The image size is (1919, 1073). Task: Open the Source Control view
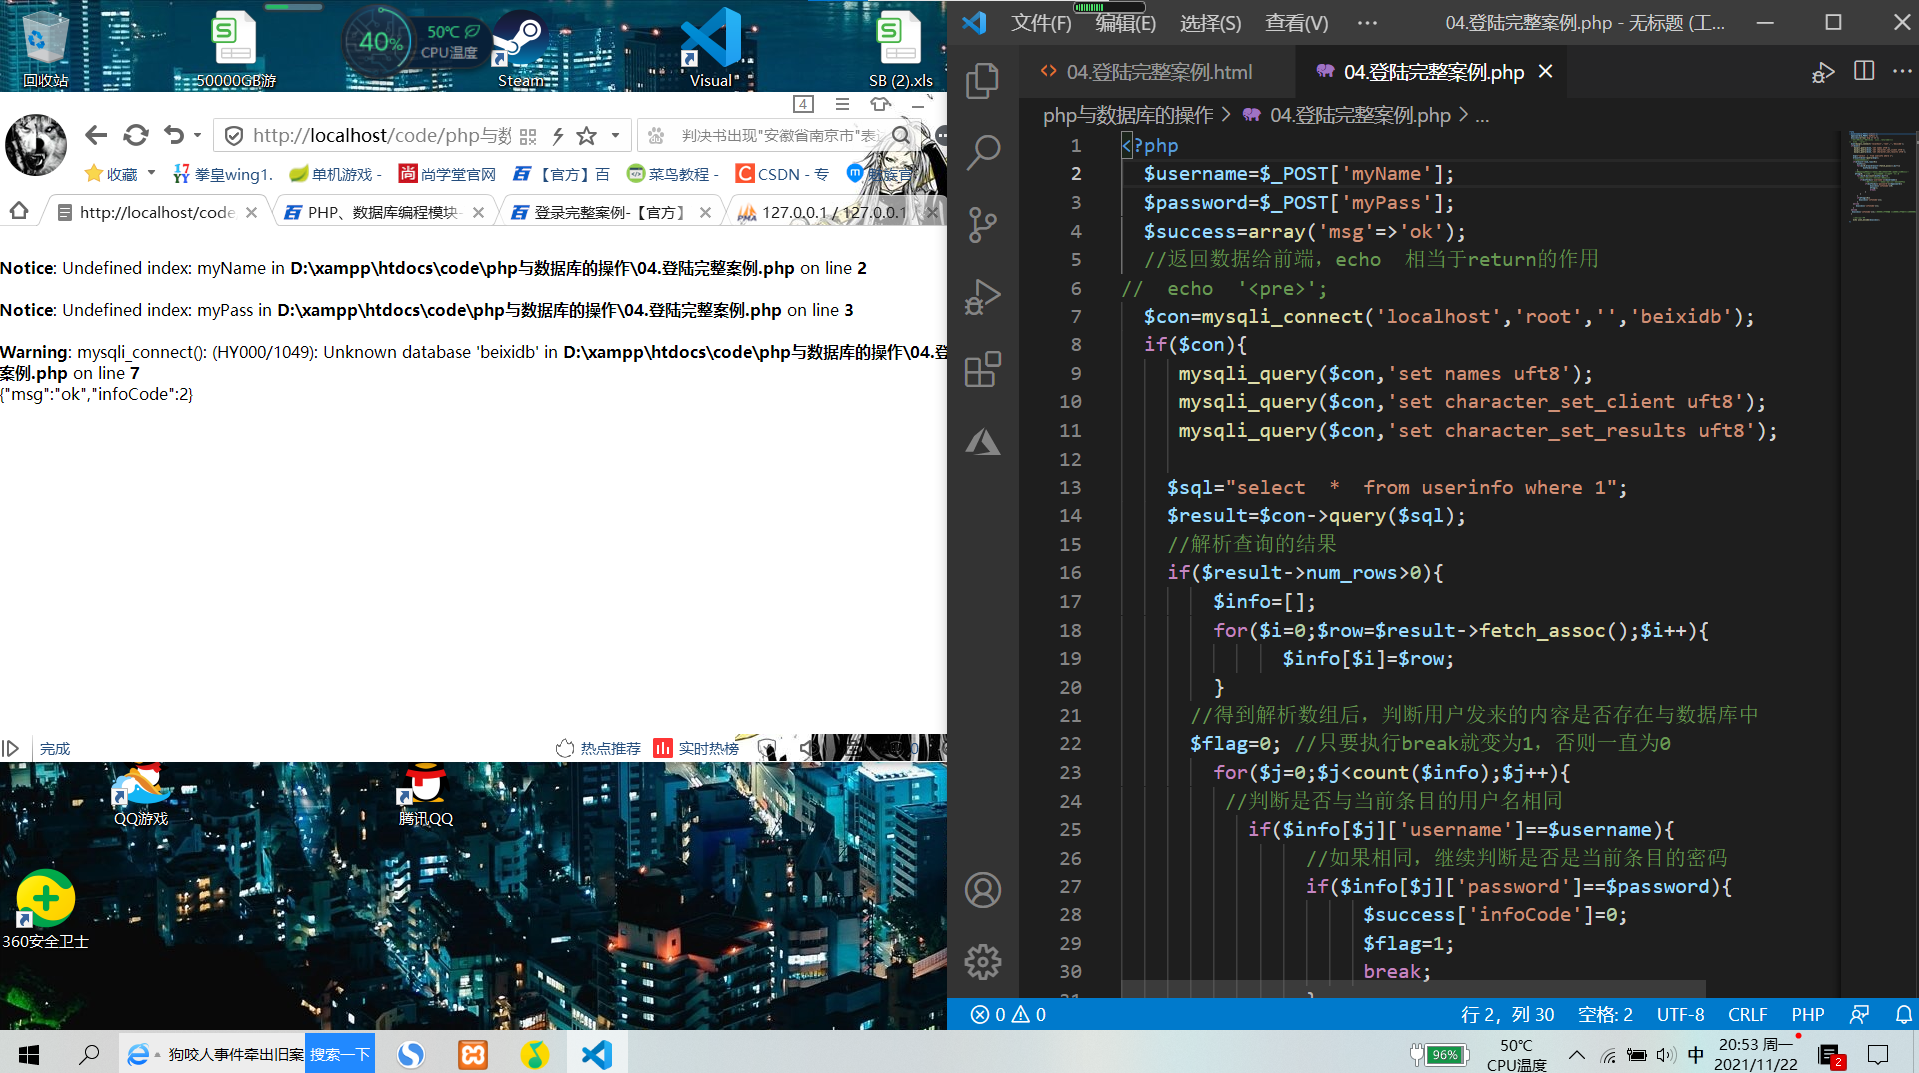tap(983, 225)
